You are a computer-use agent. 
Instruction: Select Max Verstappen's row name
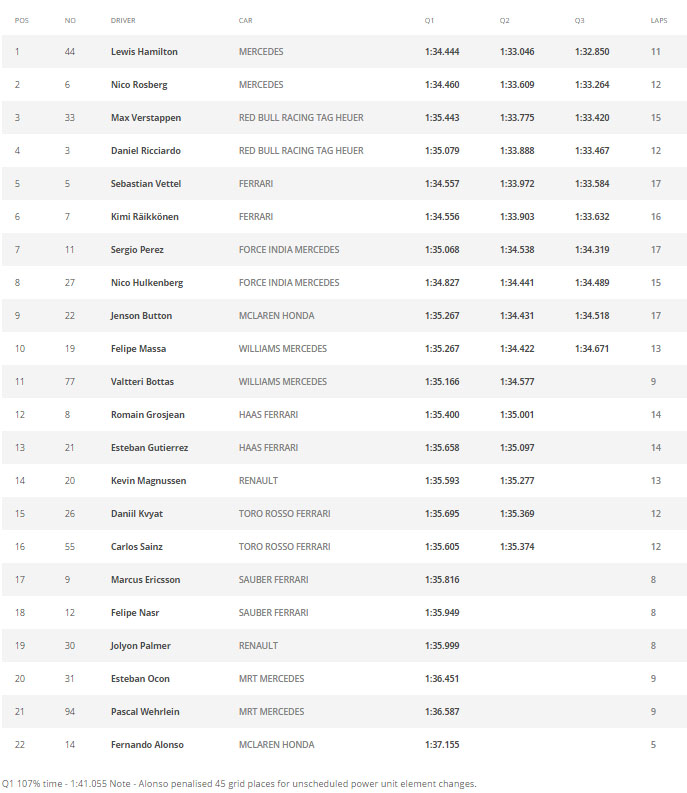(146, 118)
